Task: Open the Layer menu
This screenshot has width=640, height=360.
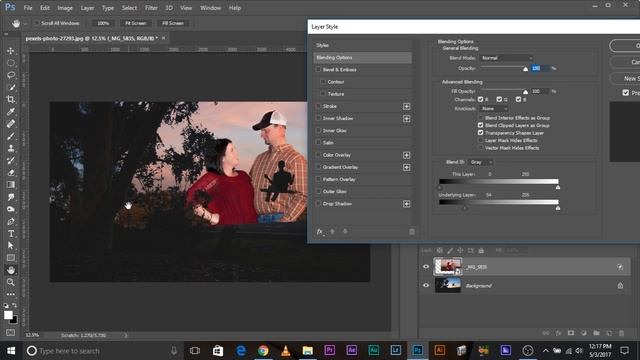Action: coord(87,8)
